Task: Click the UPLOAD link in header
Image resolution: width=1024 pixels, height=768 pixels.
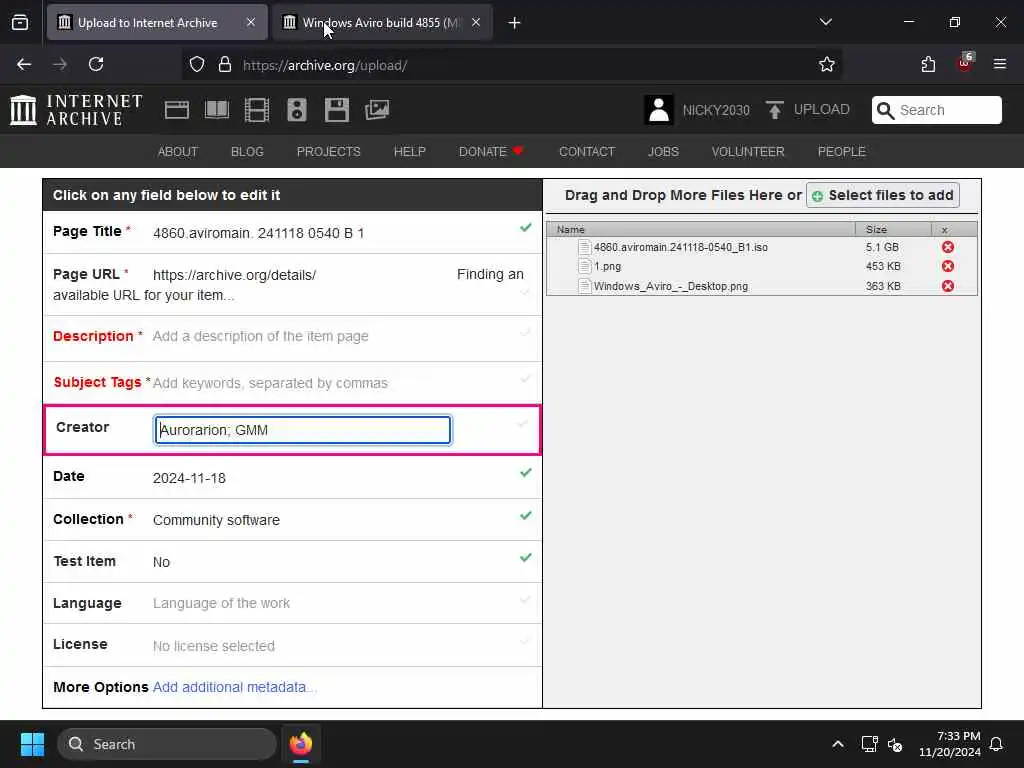Action: pyautogui.click(x=822, y=110)
